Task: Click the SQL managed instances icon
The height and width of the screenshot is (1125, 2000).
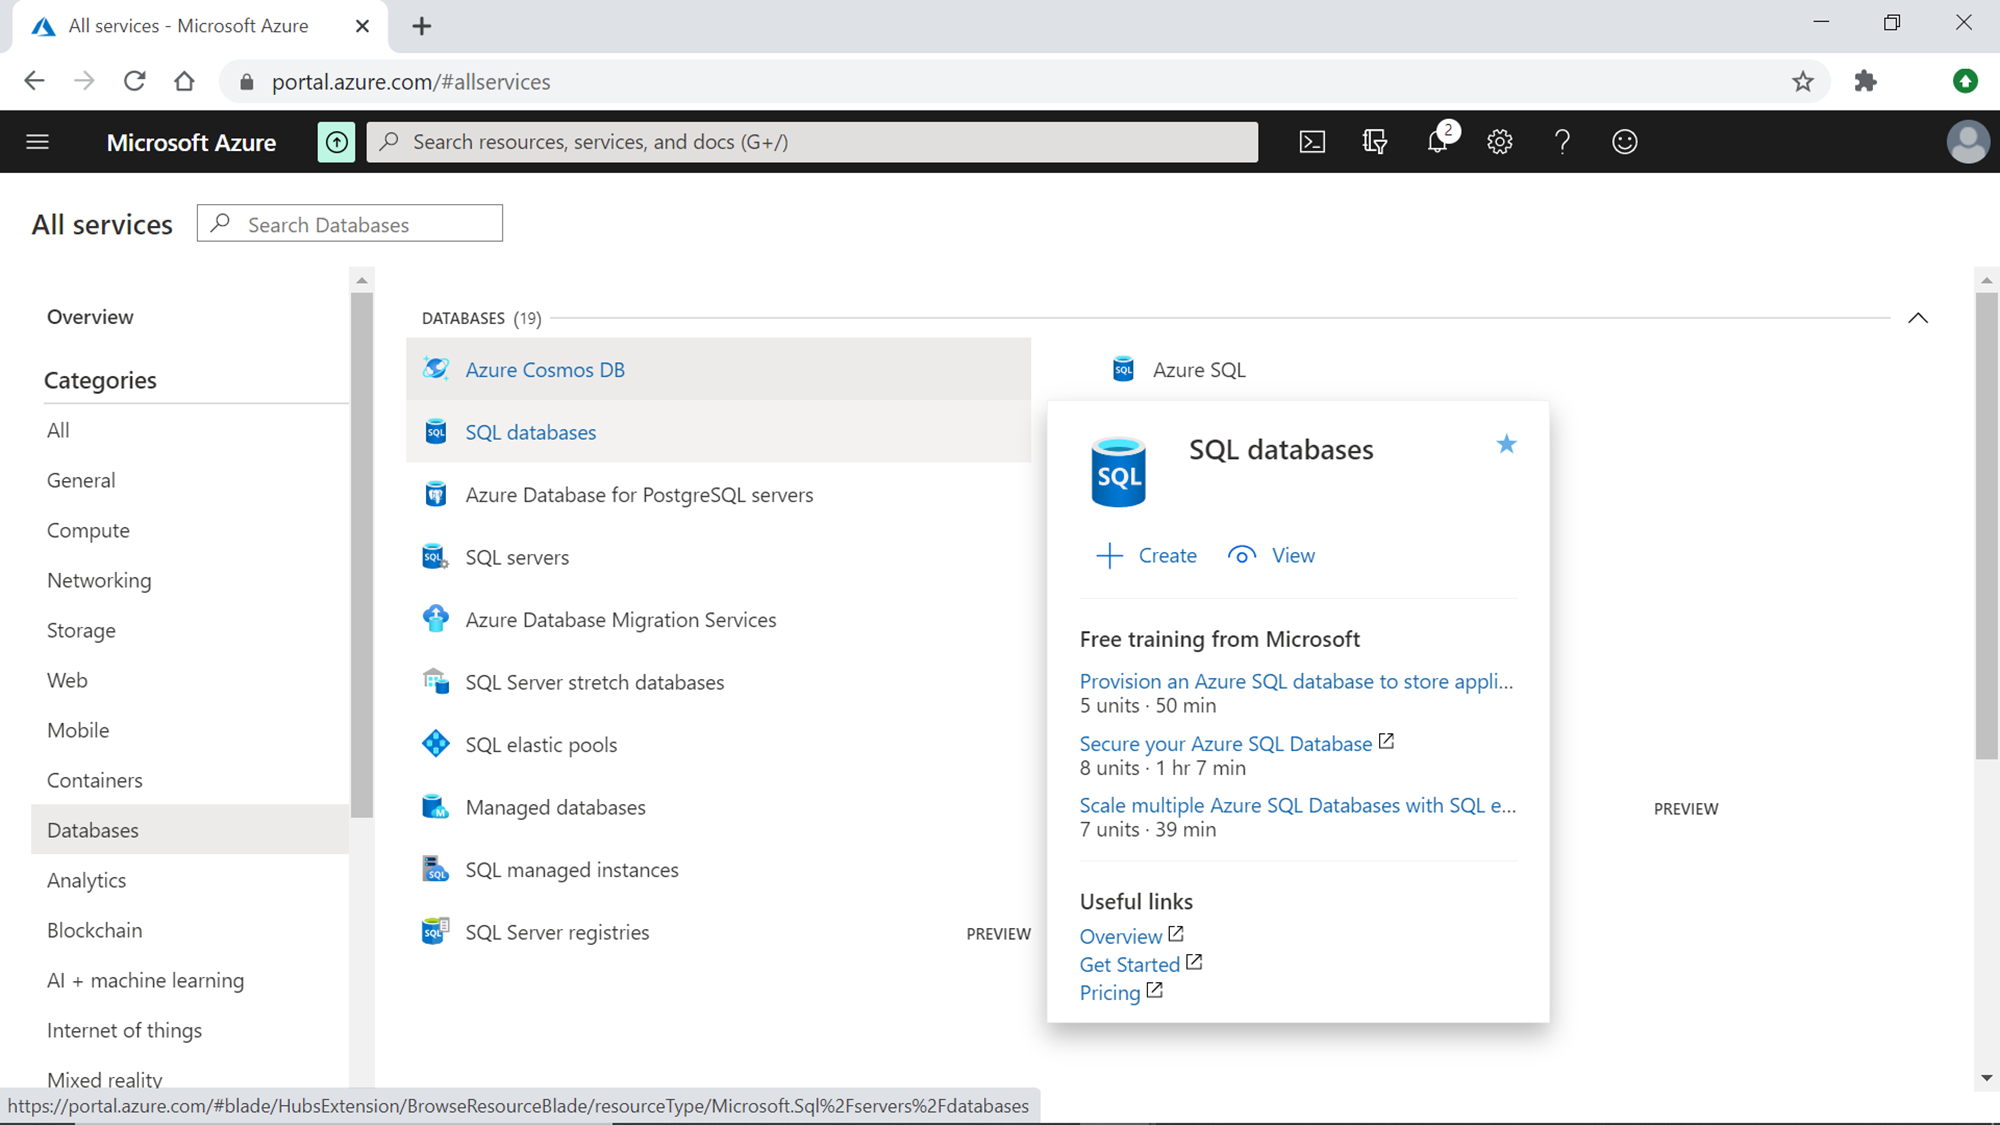Action: 435,870
